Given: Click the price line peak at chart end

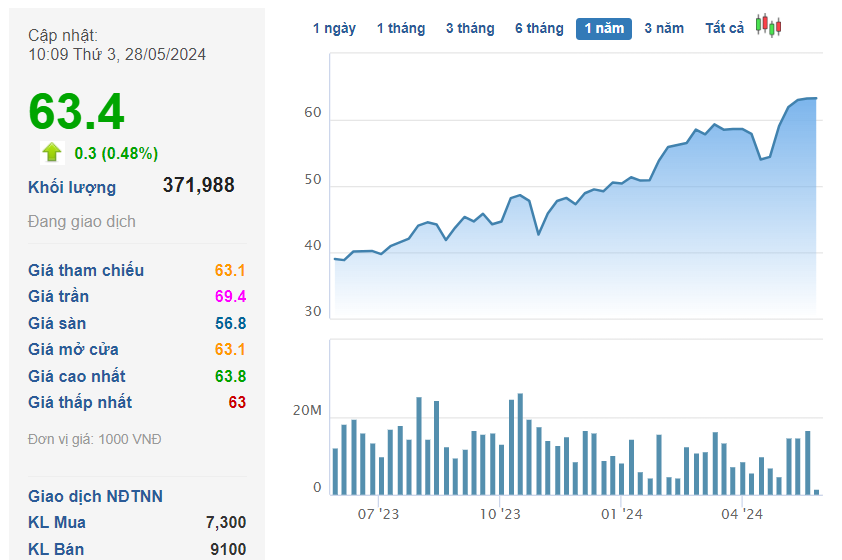Looking at the screenshot, I should click(816, 98).
